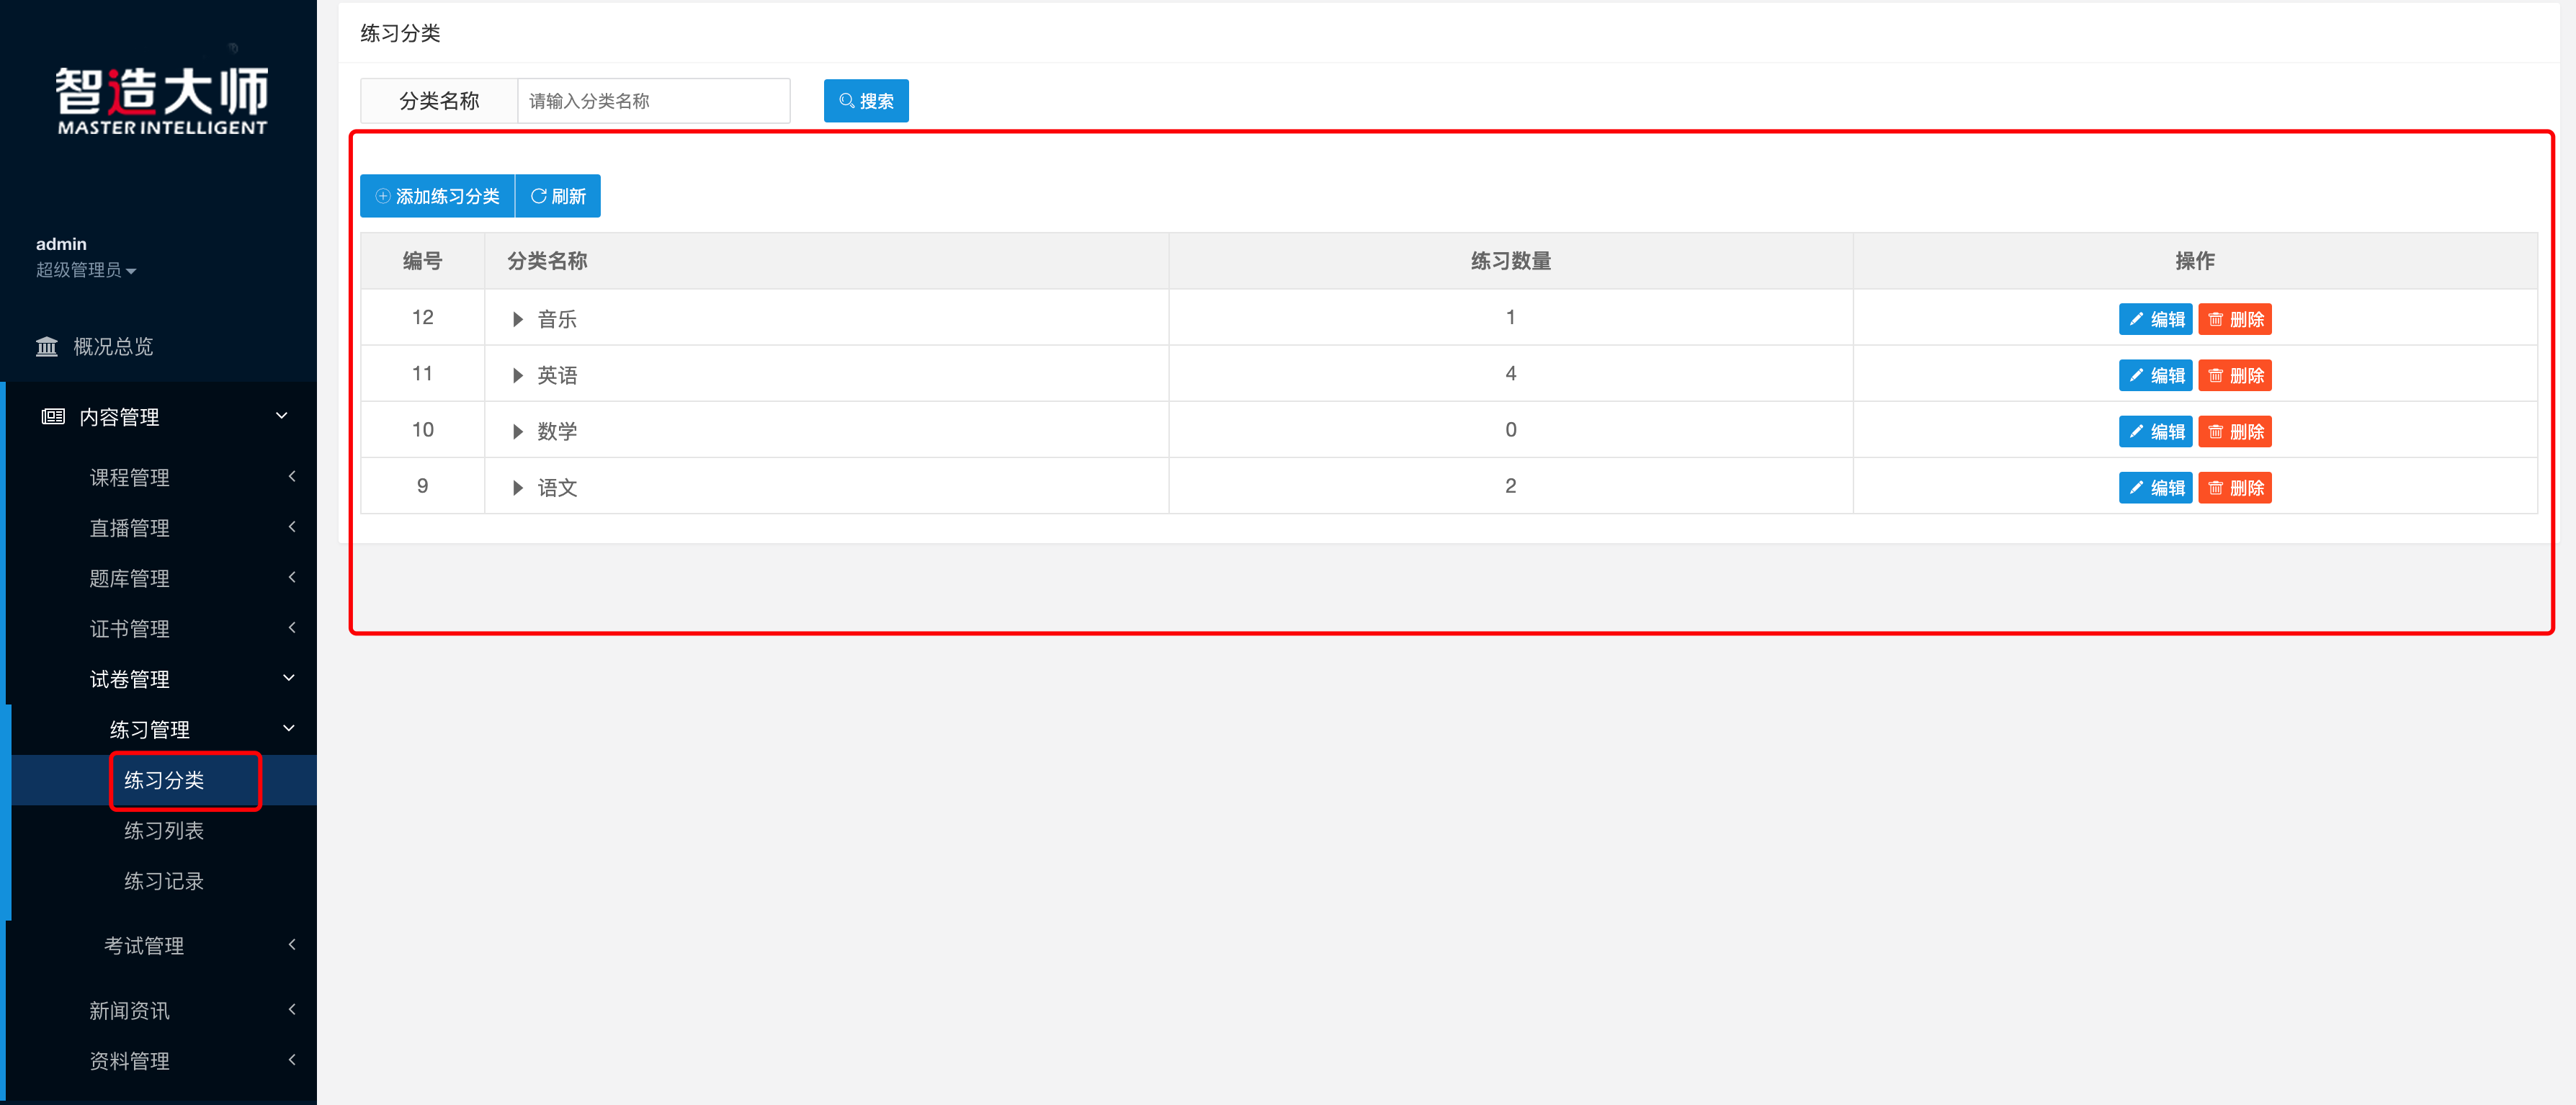
Task: Click row number 11 cell
Action: [x=422, y=373]
